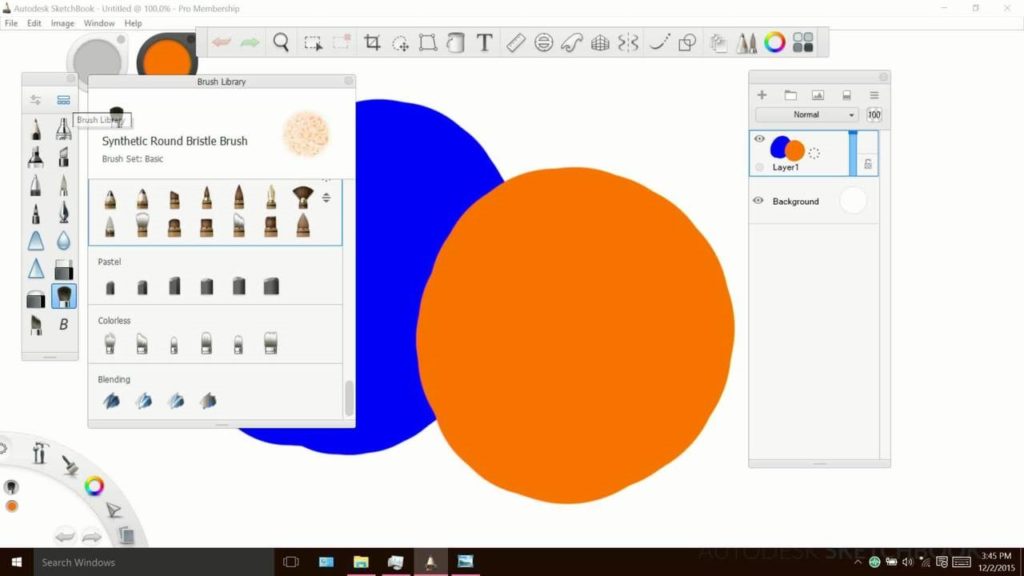This screenshot has height=576, width=1024.
Task: Choose the Crop tool
Action: pos(372,42)
